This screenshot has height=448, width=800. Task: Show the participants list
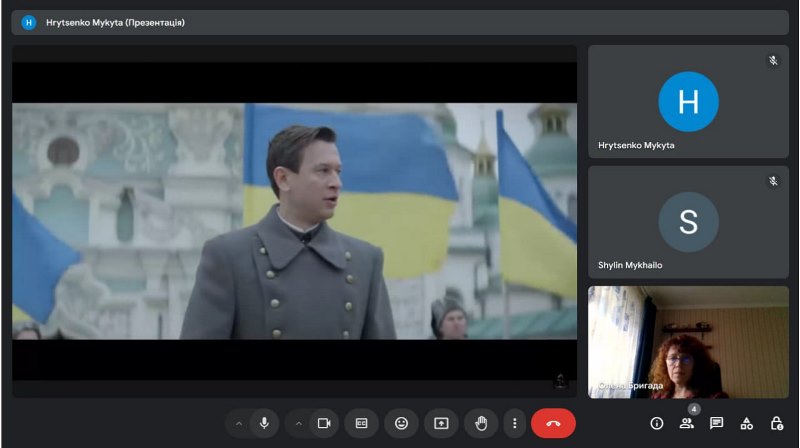686,424
